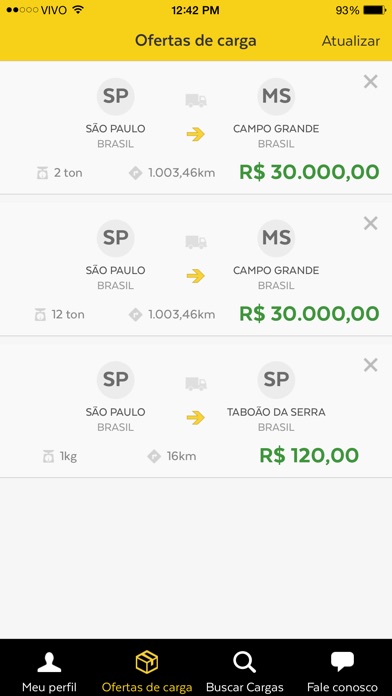Screen dimensions: 392x696
Task: Tap the yellow arrow in the third offer
Action: coord(195,418)
